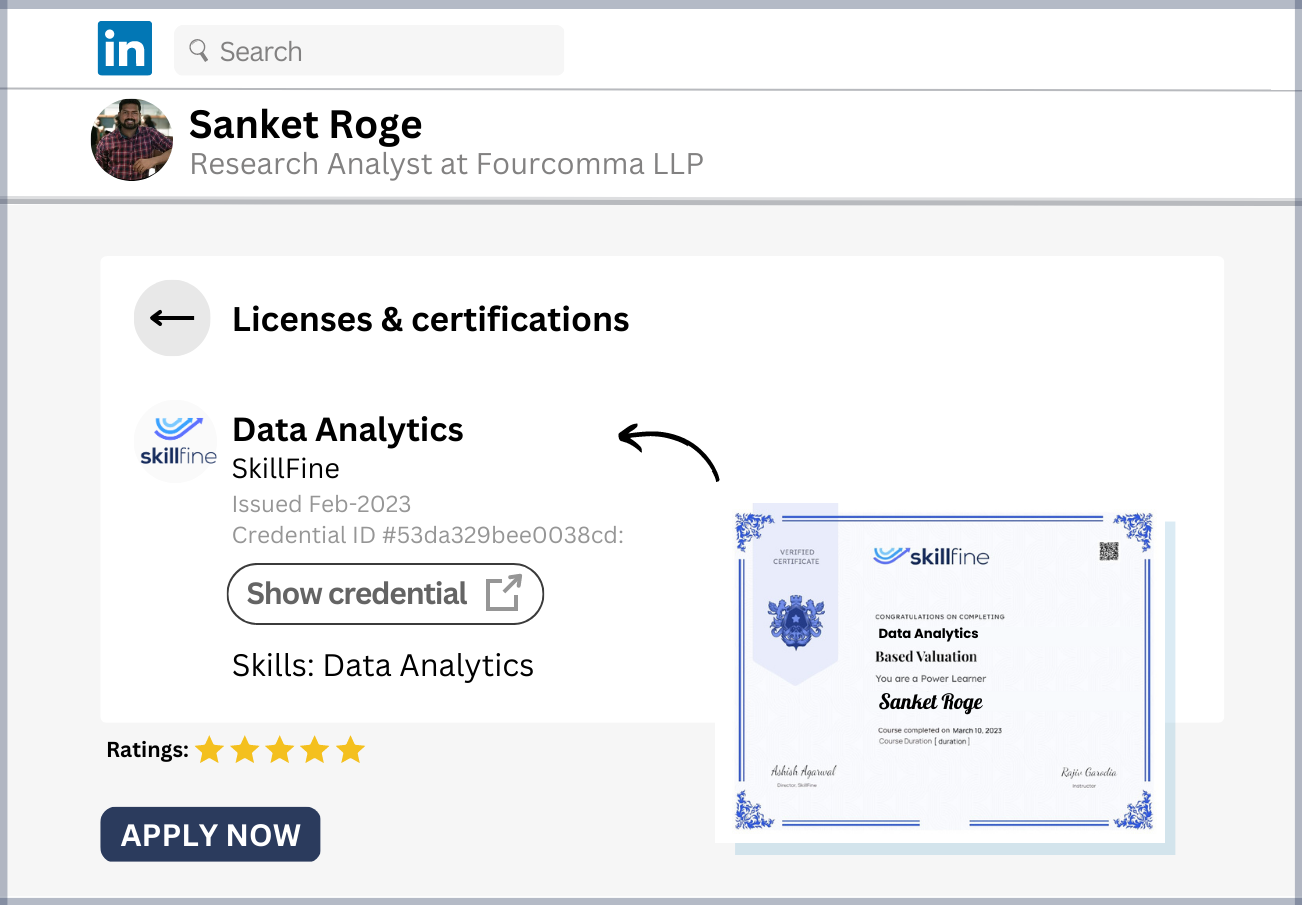Click the blue crest on the verified certificate ribbon

tap(795, 621)
